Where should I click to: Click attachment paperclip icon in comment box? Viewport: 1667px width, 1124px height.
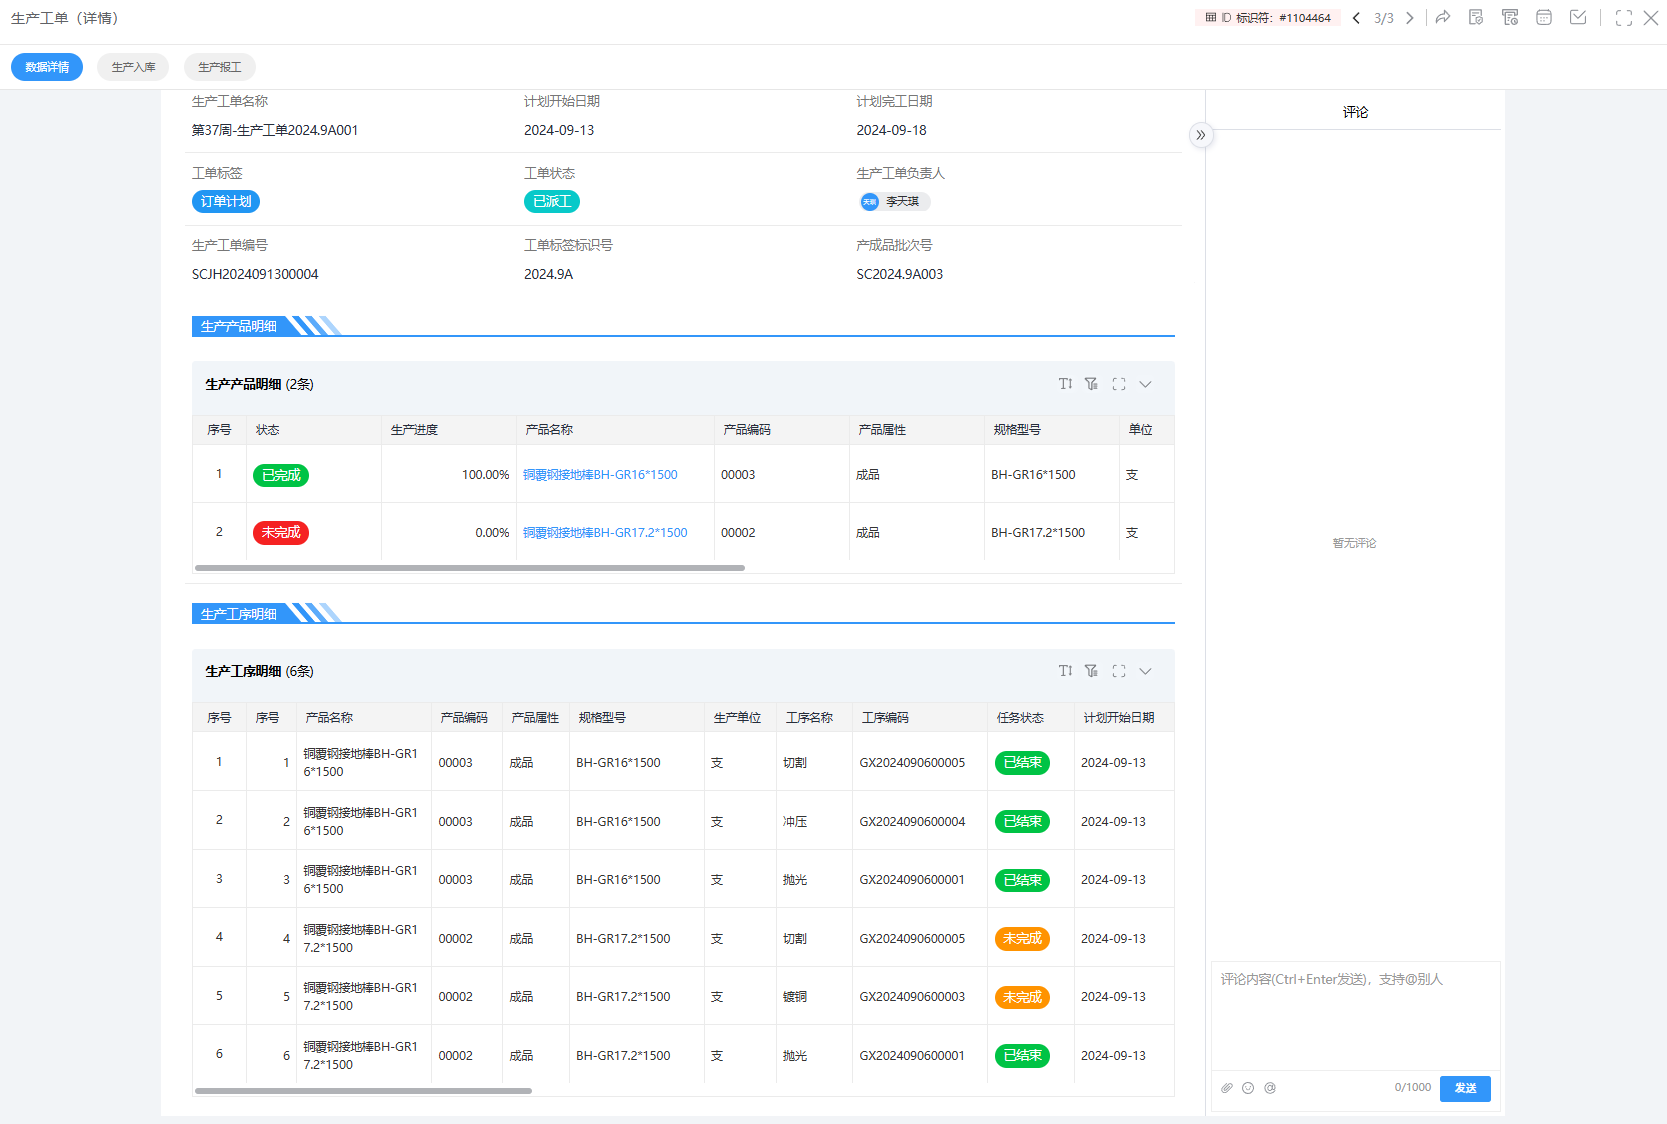pyautogui.click(x=1227, y=1088)
